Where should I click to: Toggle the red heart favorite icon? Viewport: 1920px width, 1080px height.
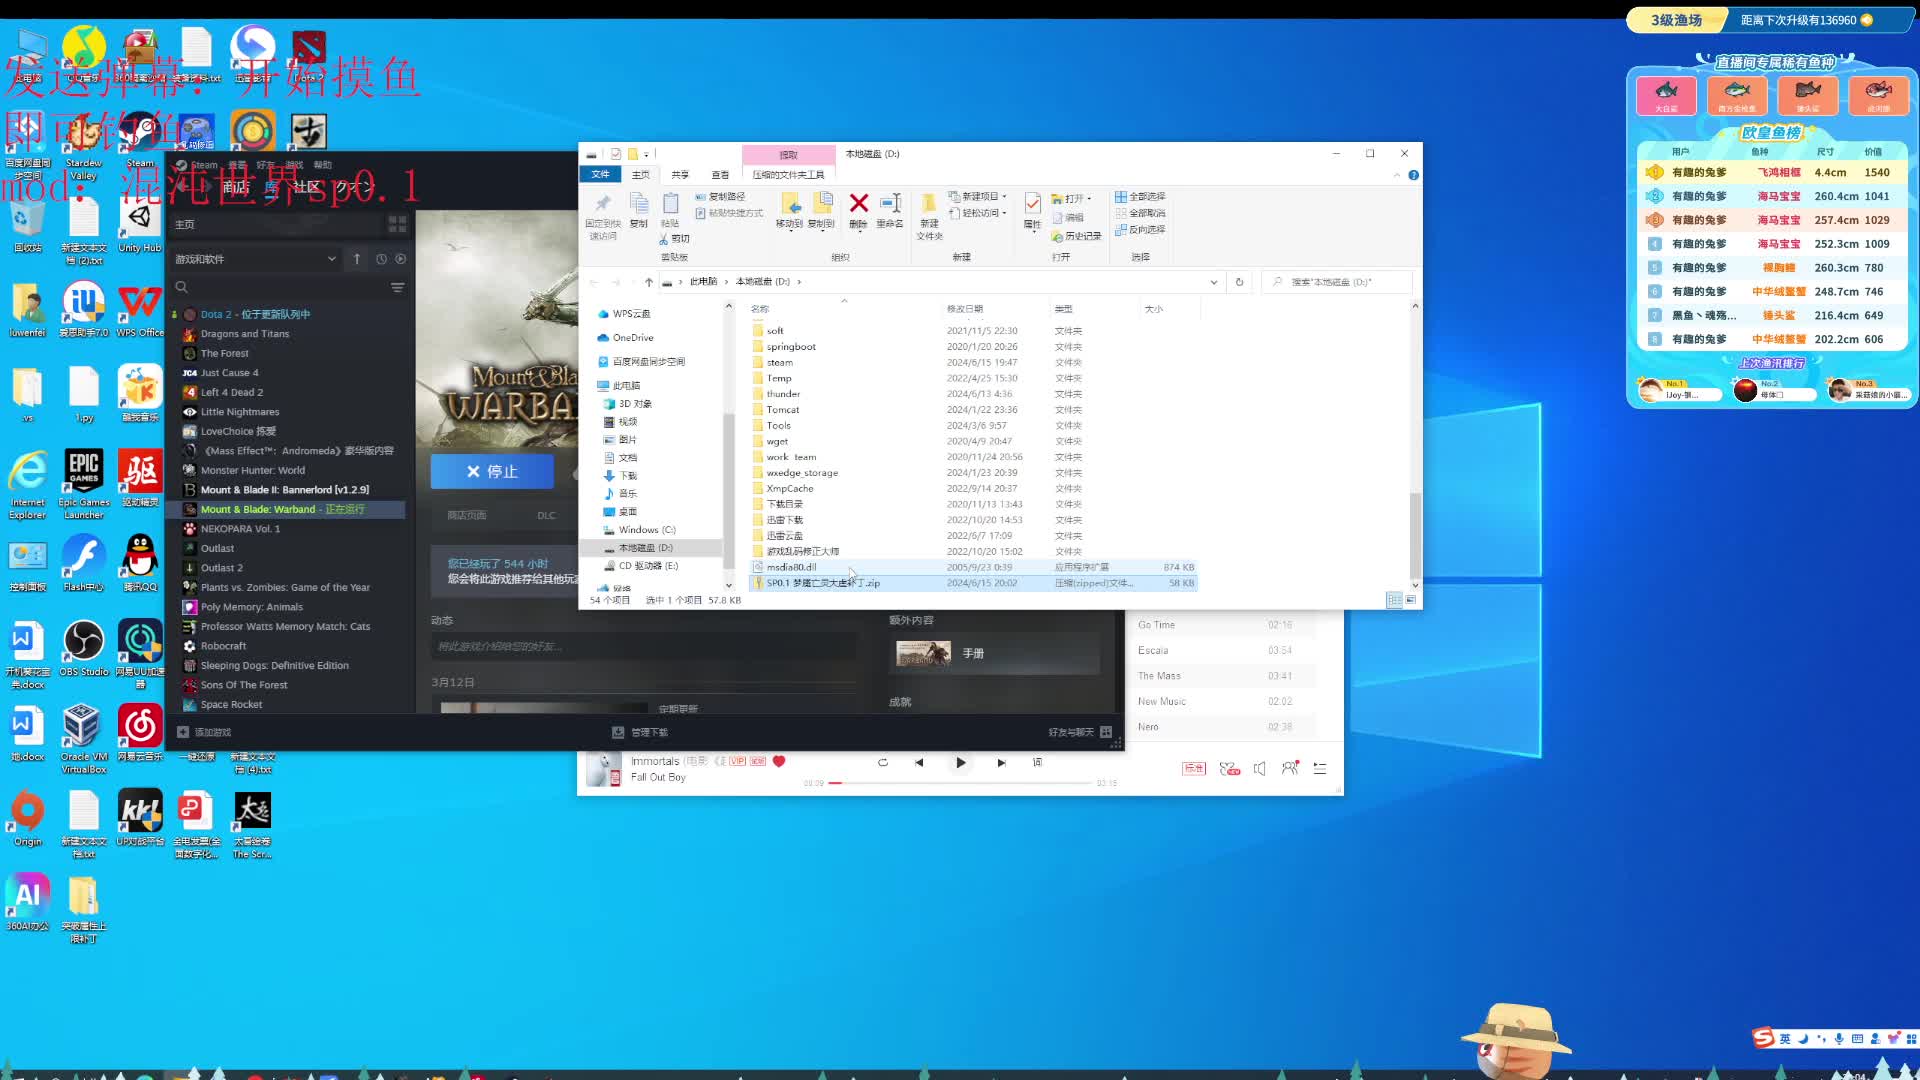coord(779,761)
